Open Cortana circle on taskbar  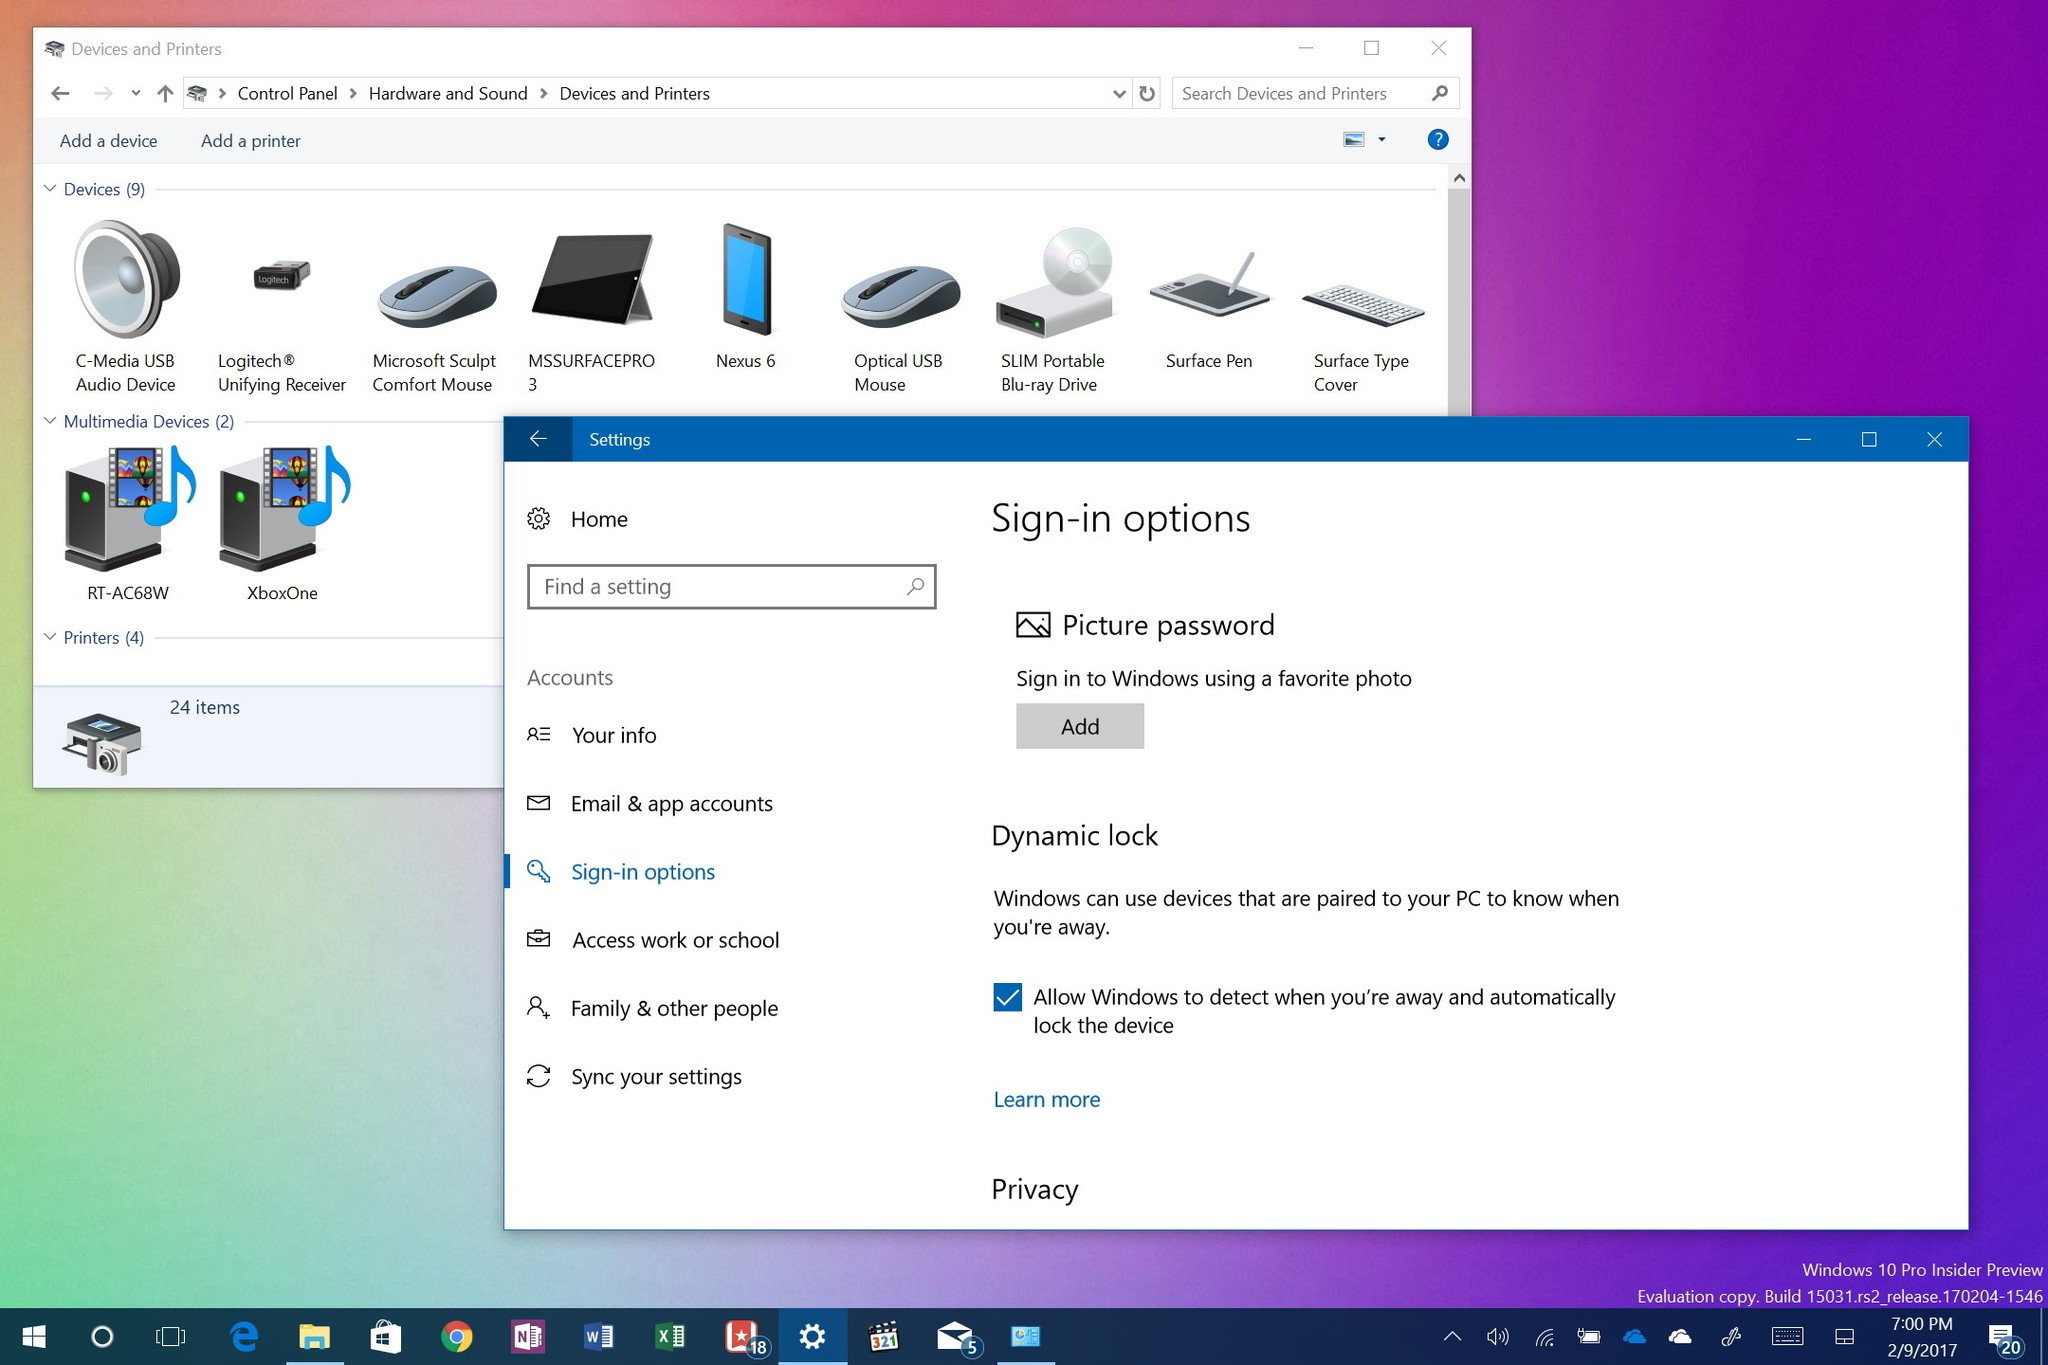click(102, 1337)
